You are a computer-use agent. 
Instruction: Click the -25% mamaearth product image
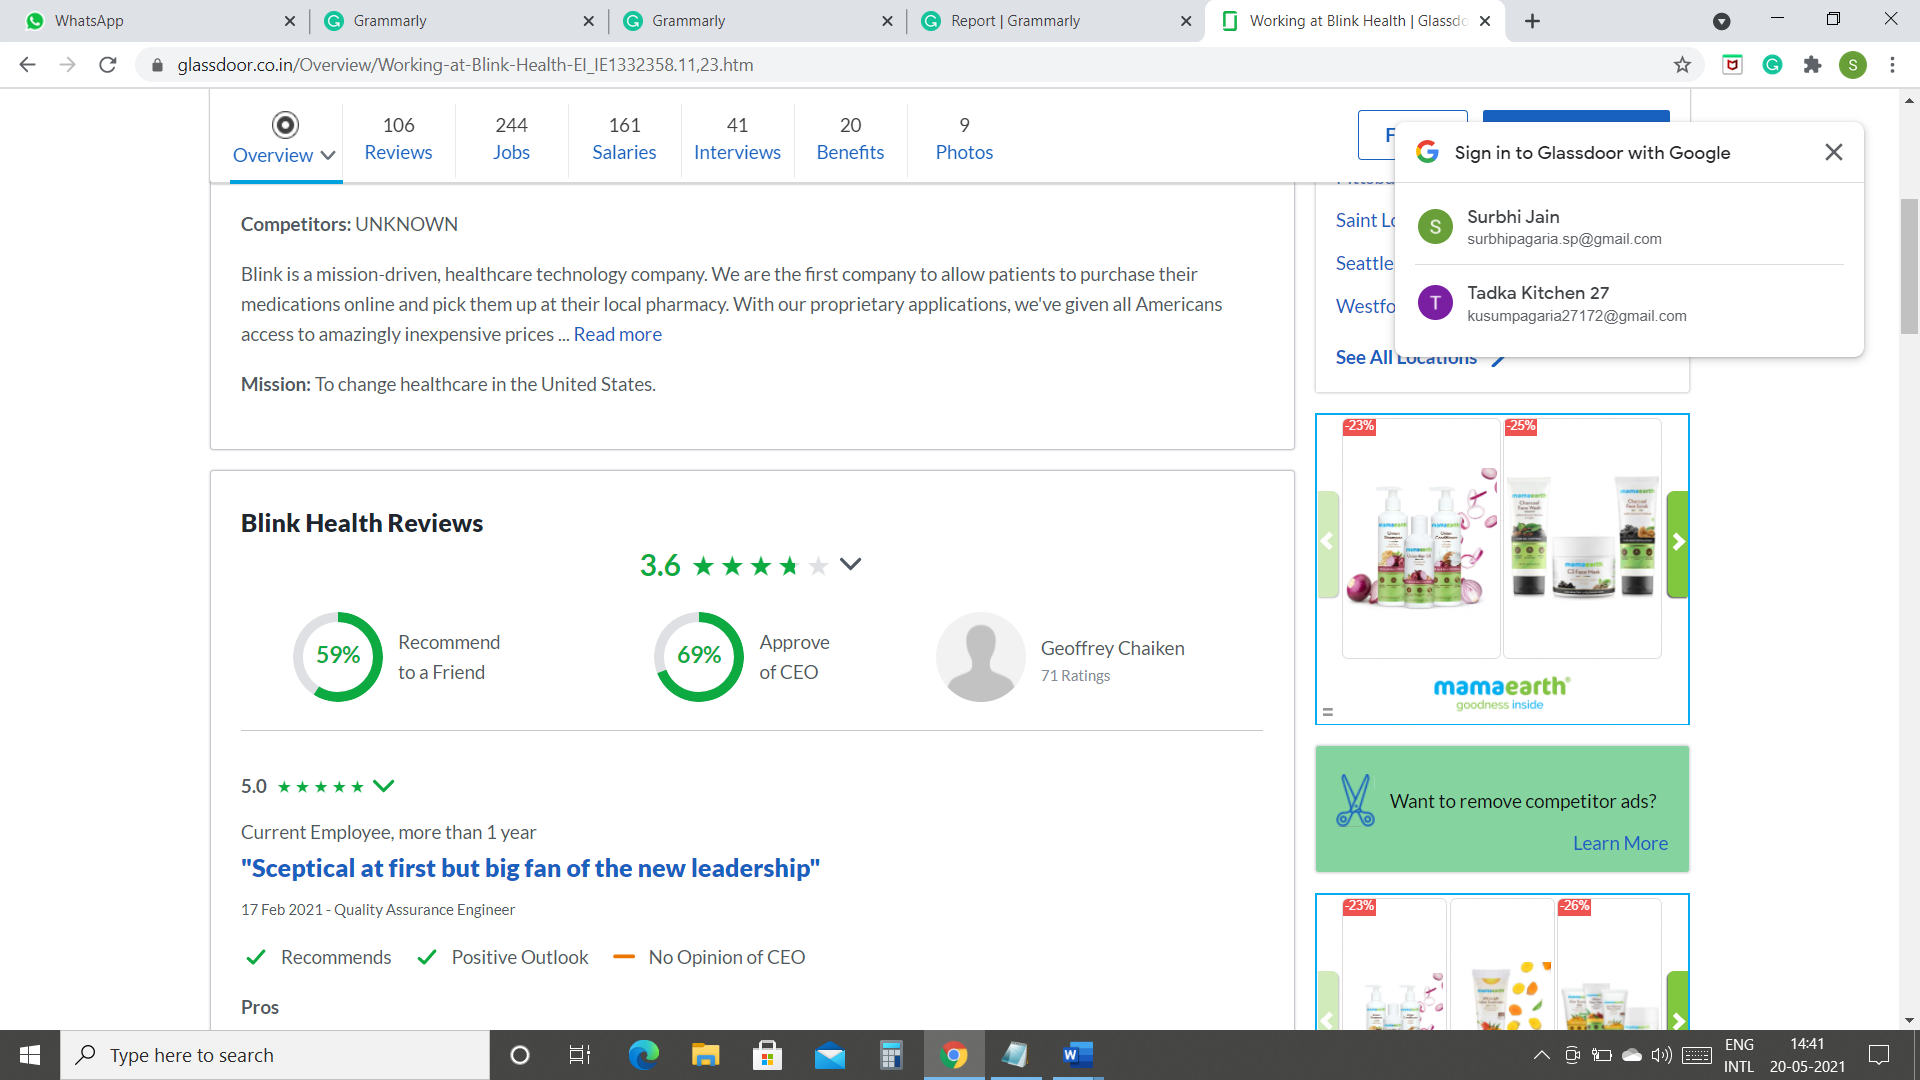[x=1582, y=538]
